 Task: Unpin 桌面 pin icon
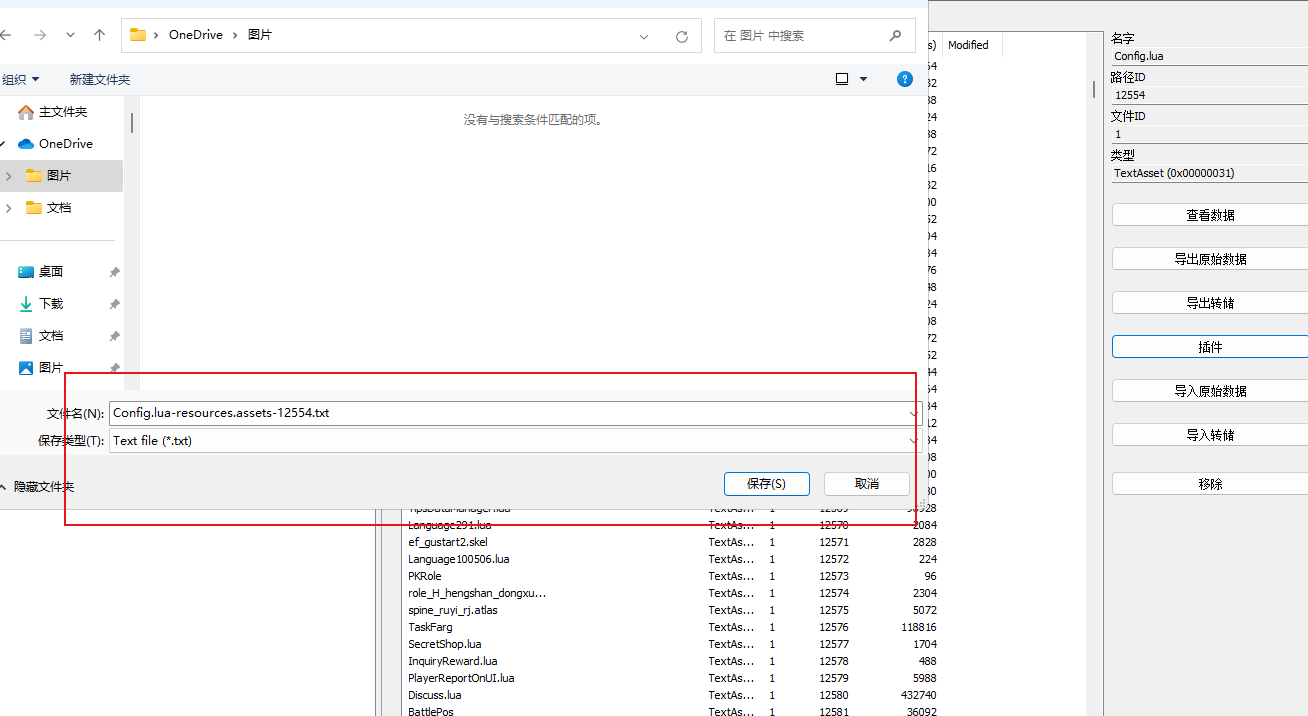tap(114, 272)
